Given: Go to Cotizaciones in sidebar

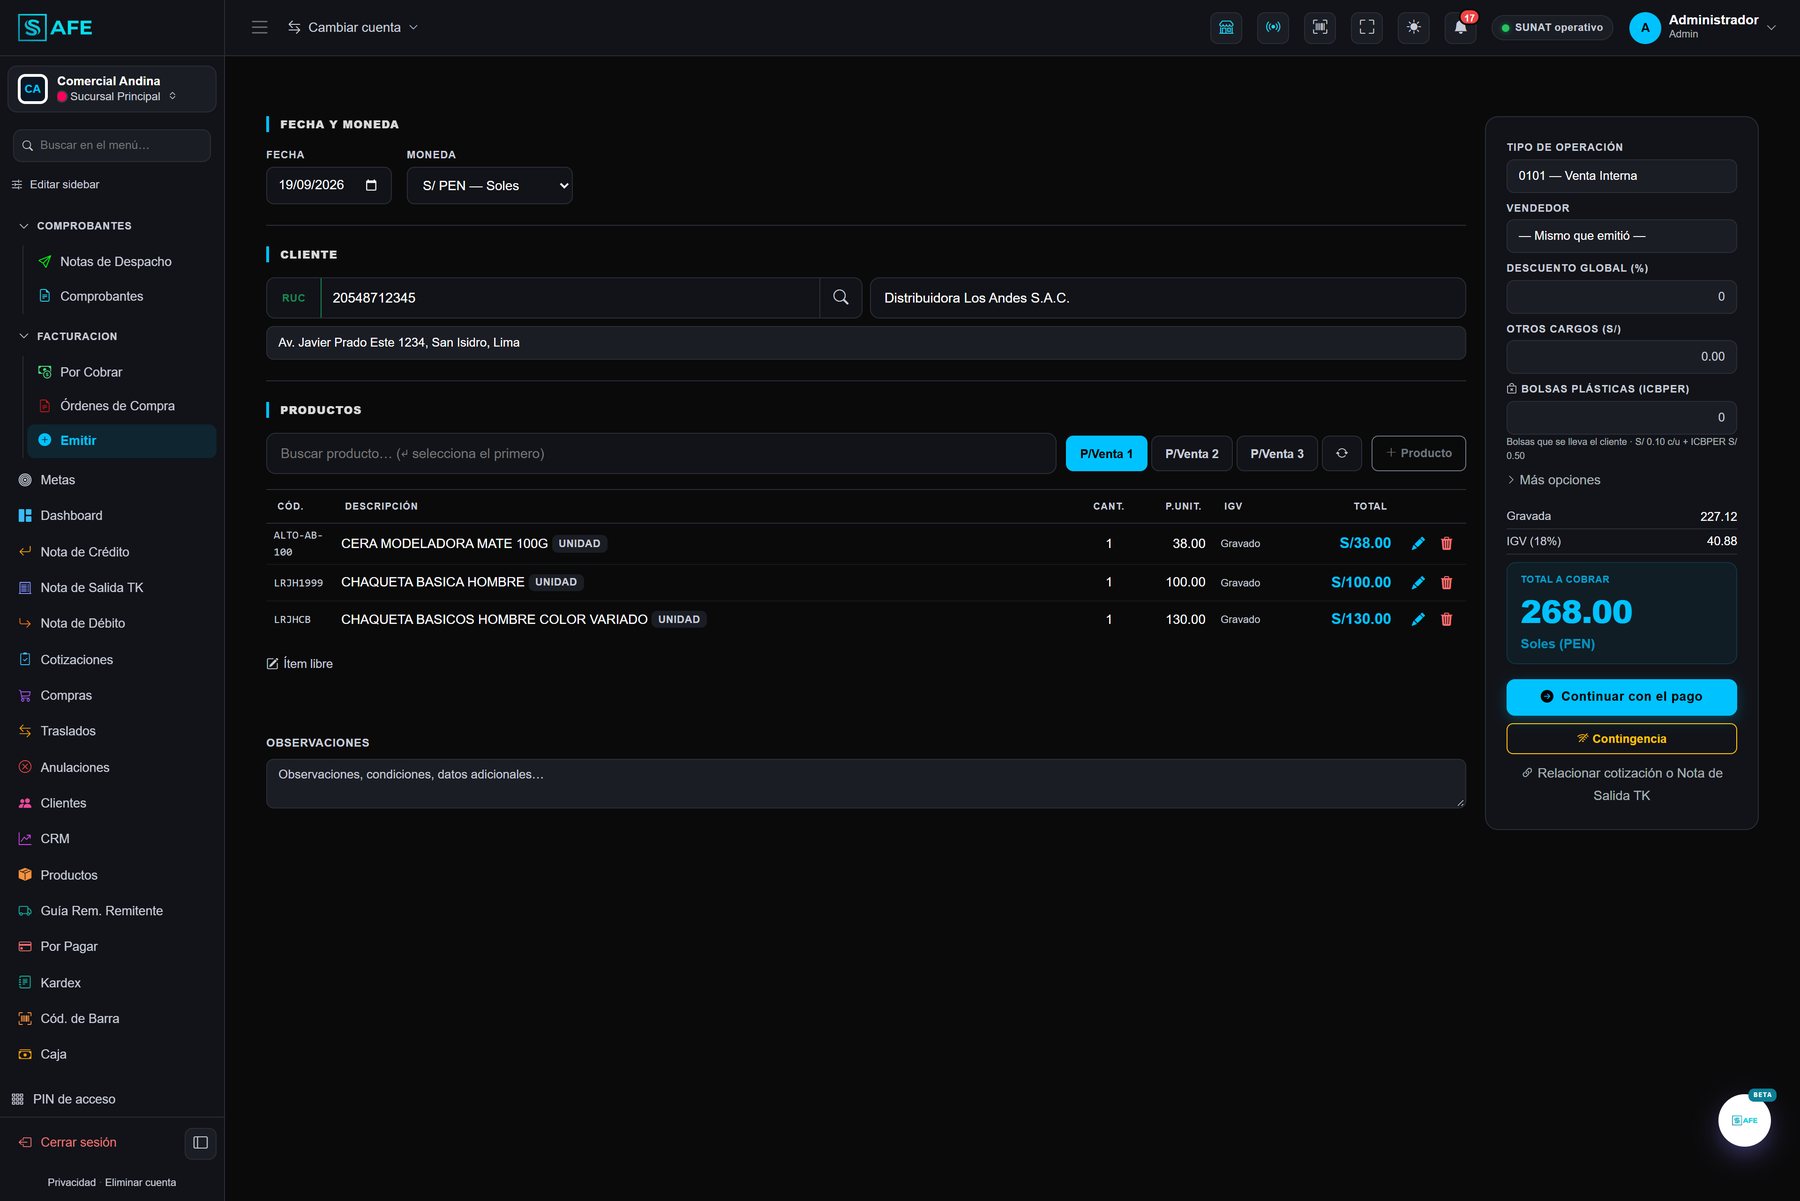Looking at the screenshot, I should click(x=77, y=660).
